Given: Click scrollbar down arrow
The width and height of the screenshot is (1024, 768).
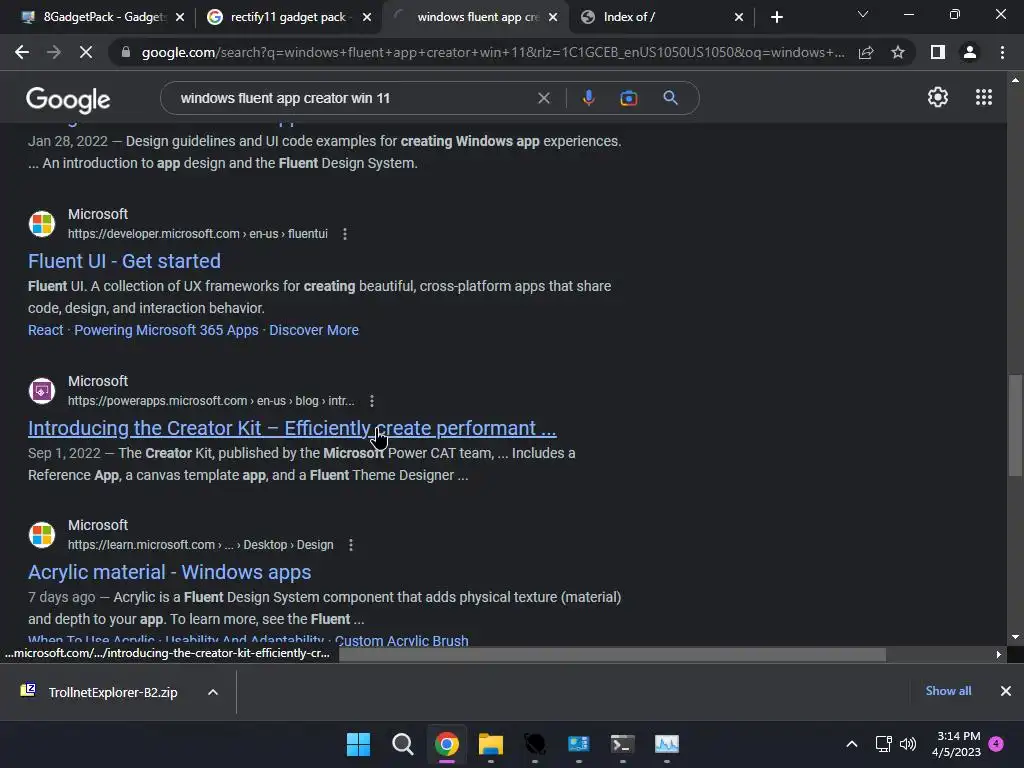Looking at the screenshot, I should click(1015, 637).
